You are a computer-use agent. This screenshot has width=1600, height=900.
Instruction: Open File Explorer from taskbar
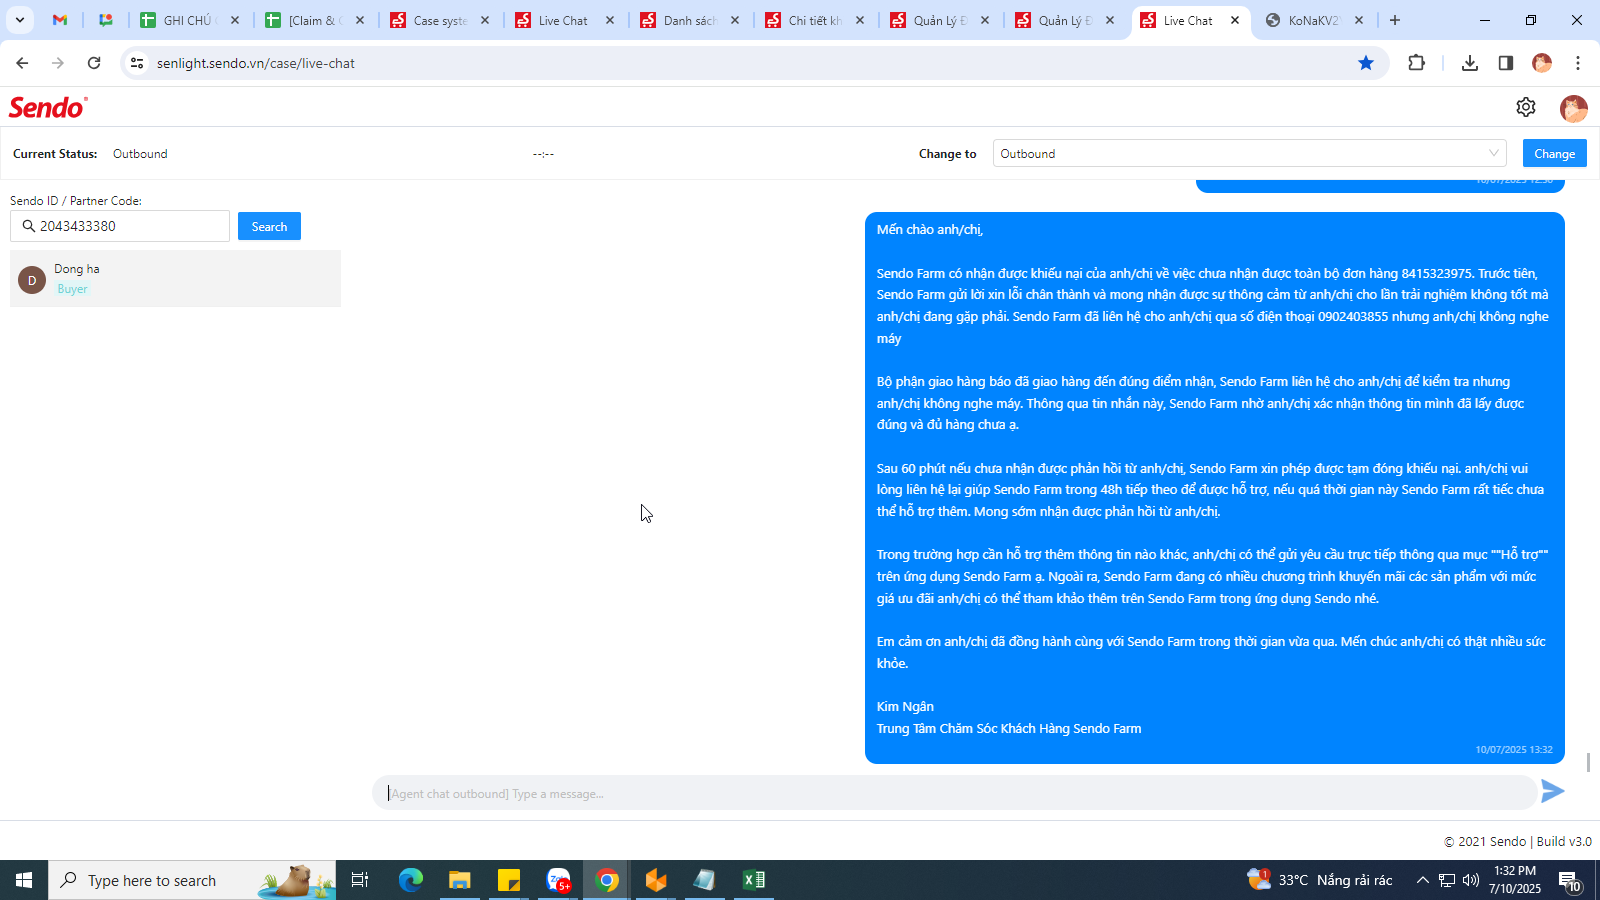(x=459, y=880)
